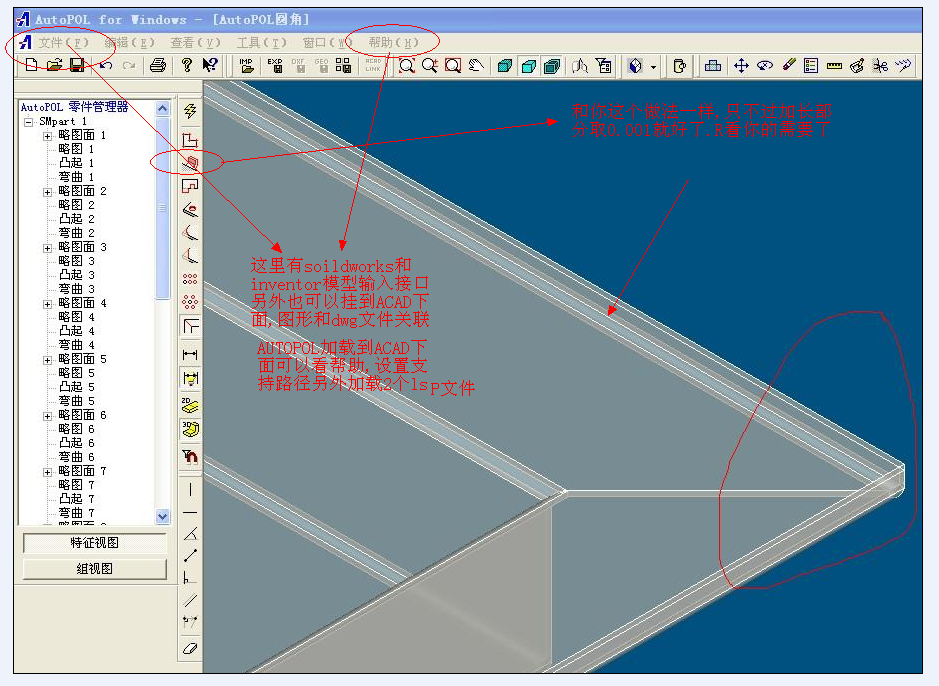
Task: Select the horizontal dimension tool
Action: click(190, 355)
